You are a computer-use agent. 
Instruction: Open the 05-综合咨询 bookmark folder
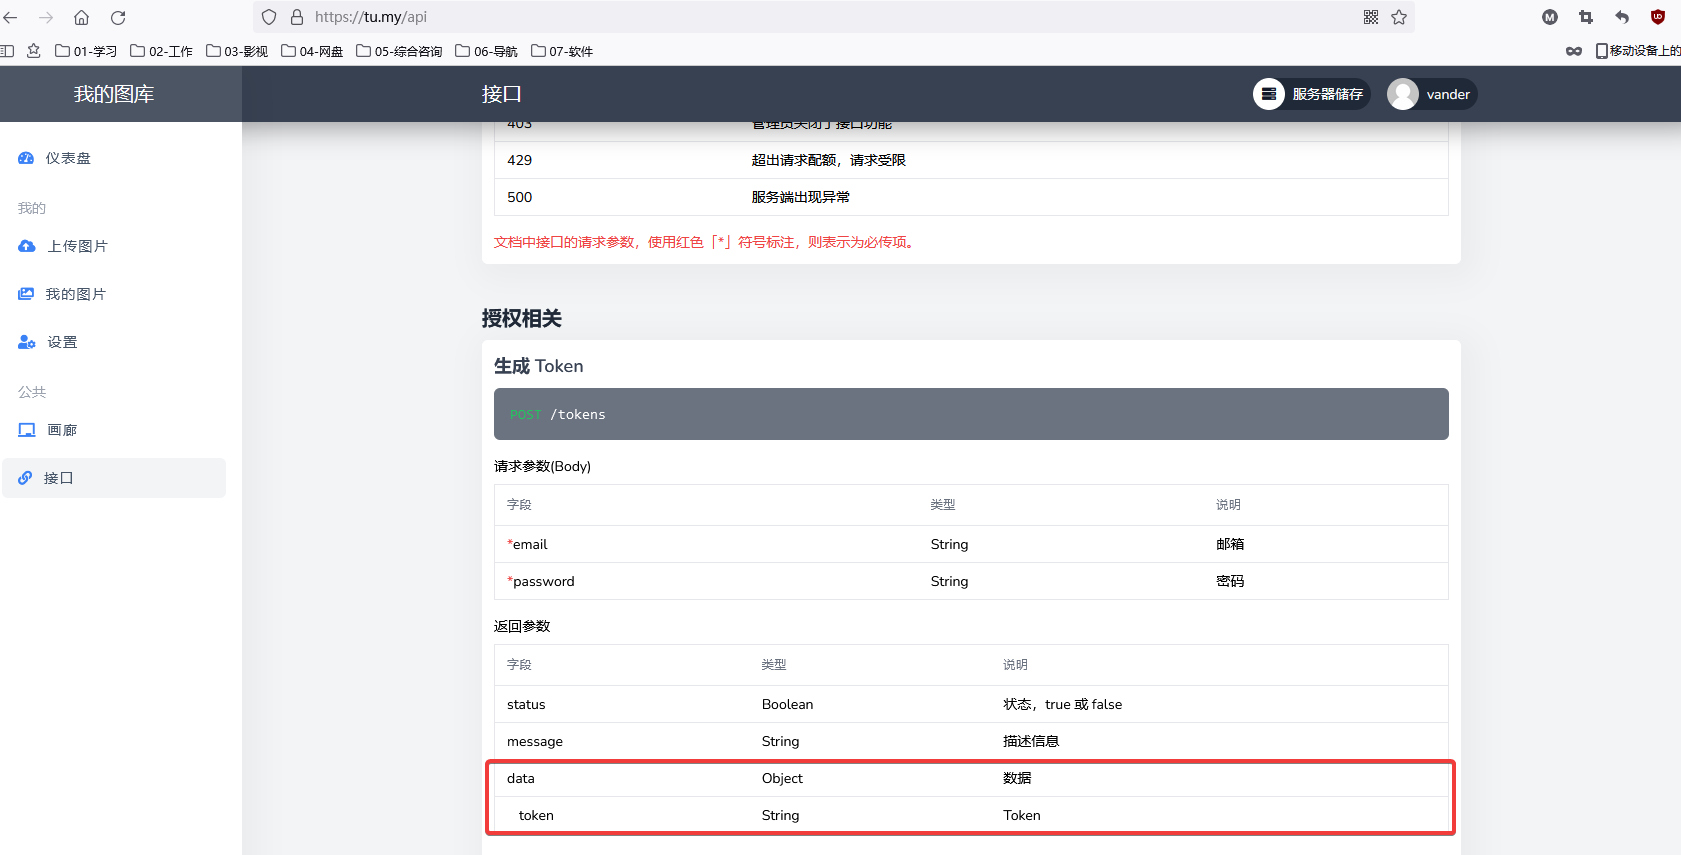click(399, 51)
